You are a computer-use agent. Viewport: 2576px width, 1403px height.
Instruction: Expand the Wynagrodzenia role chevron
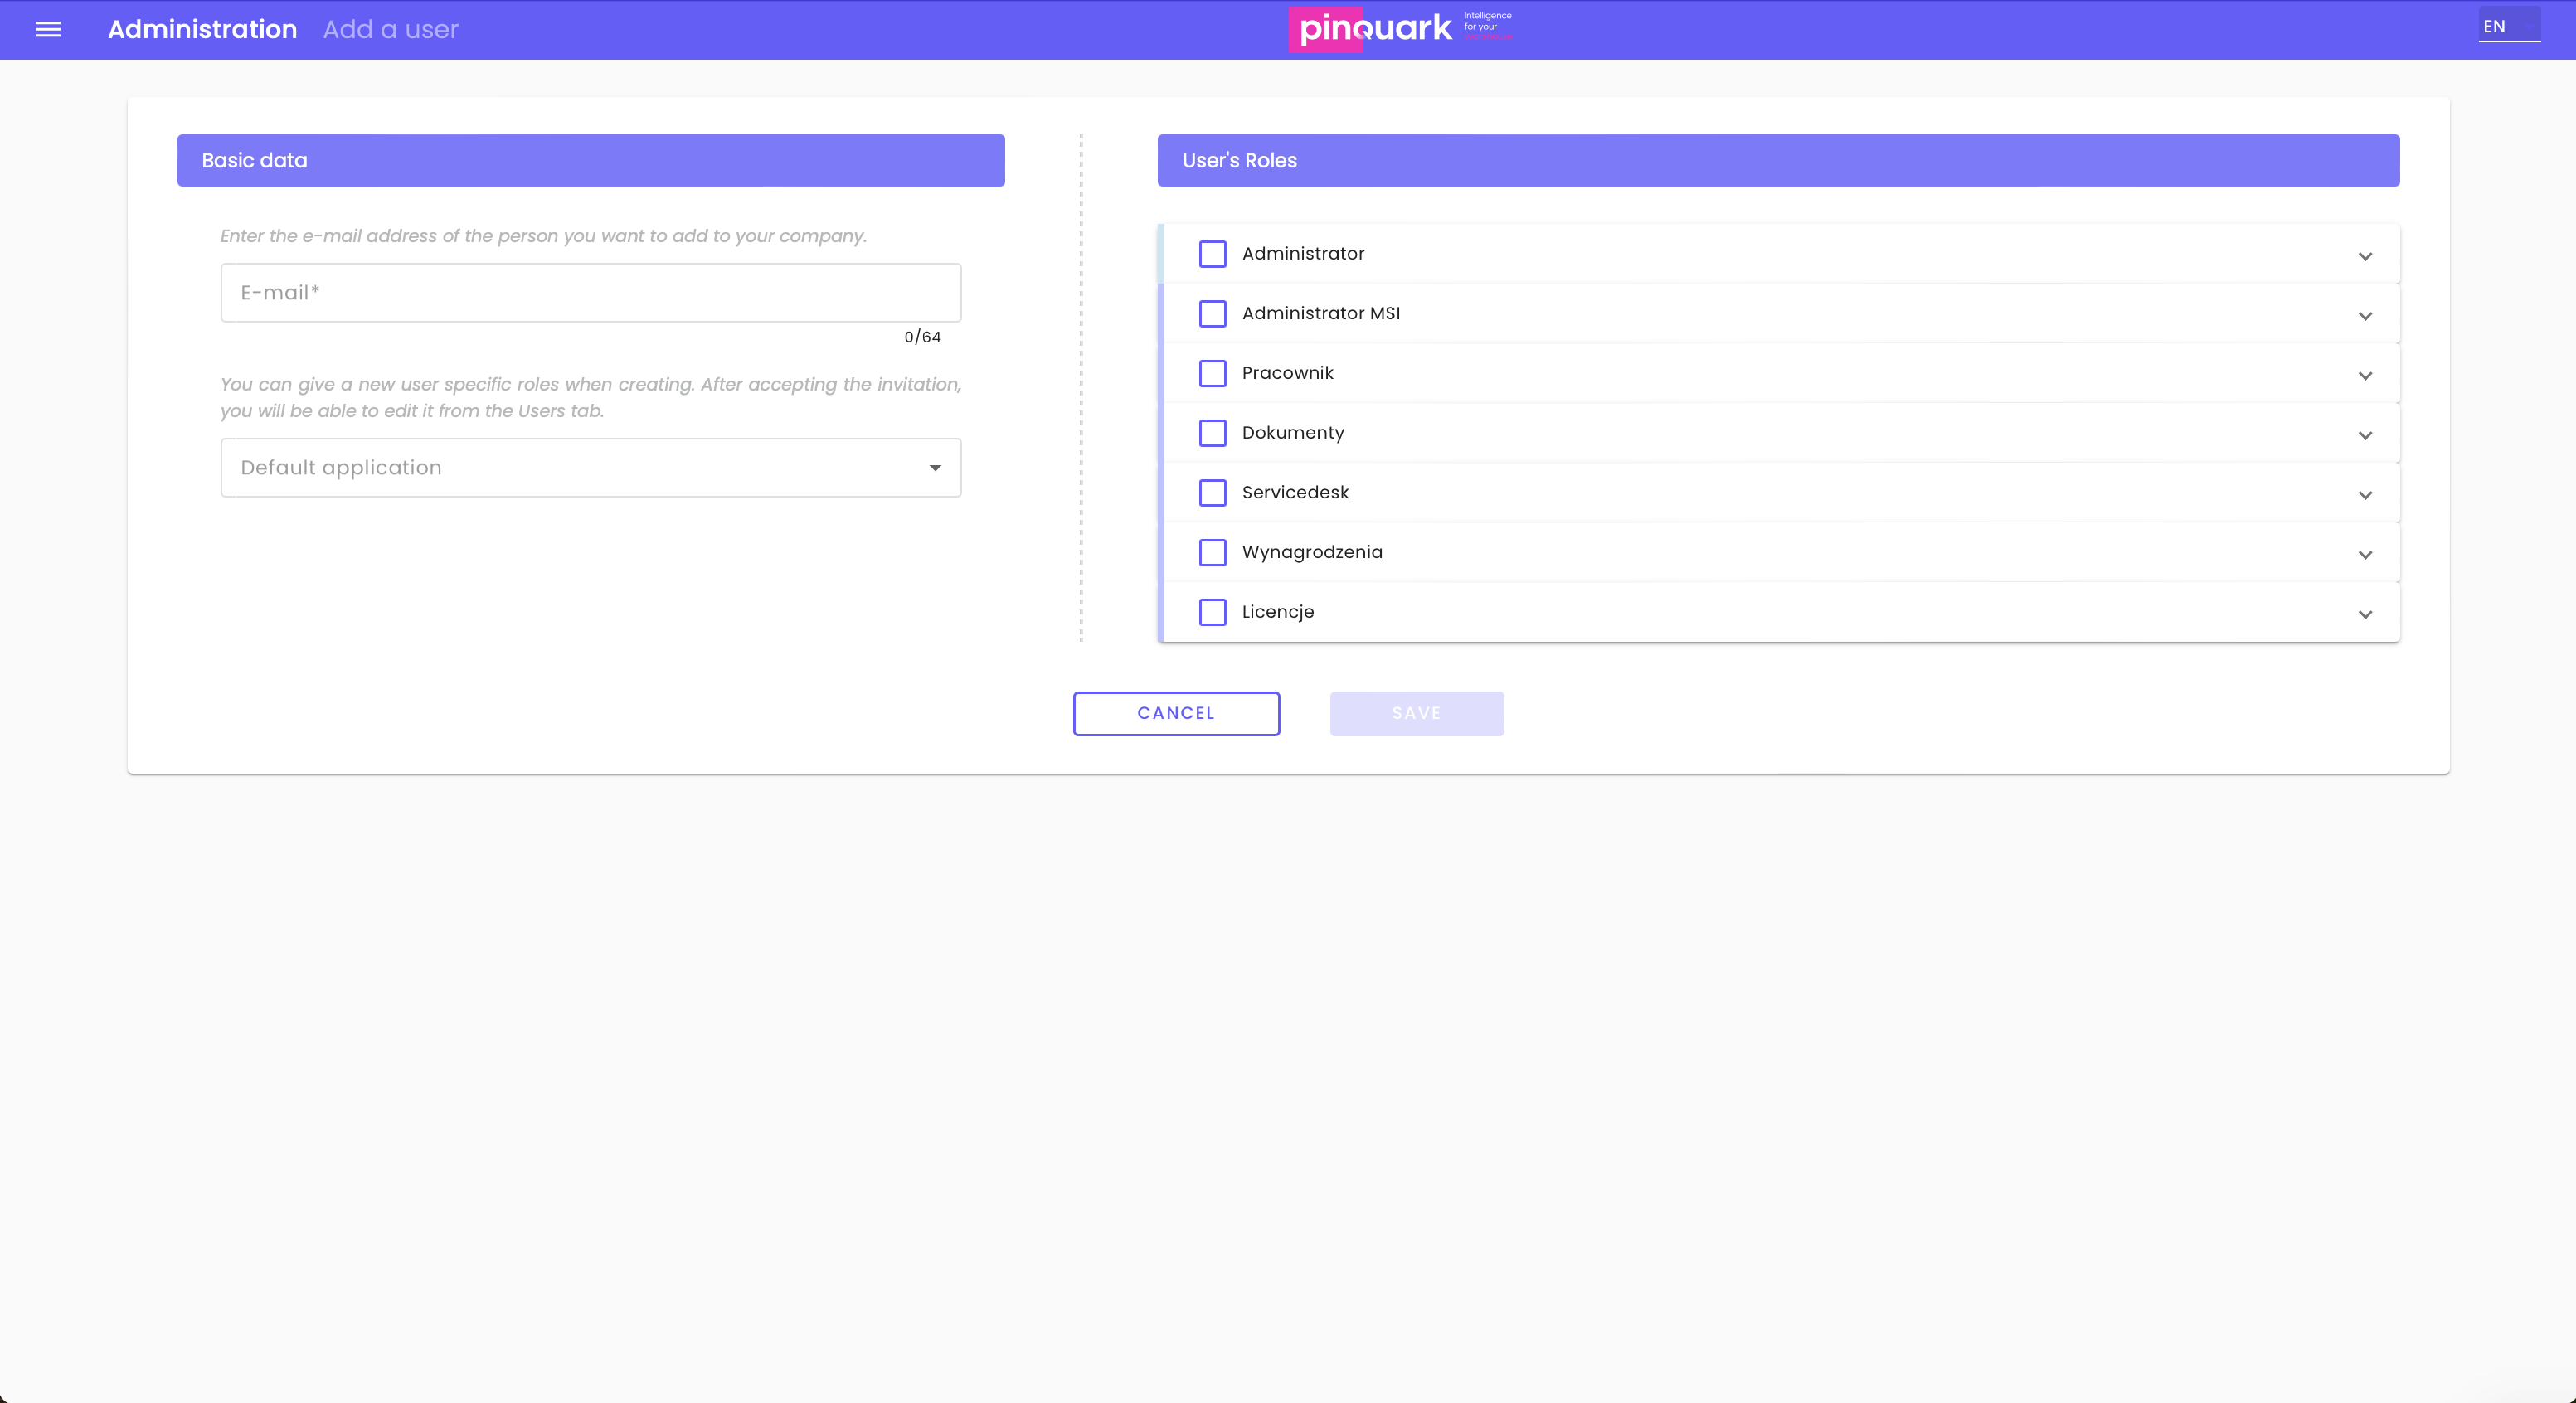click(x=2365, y=555)
